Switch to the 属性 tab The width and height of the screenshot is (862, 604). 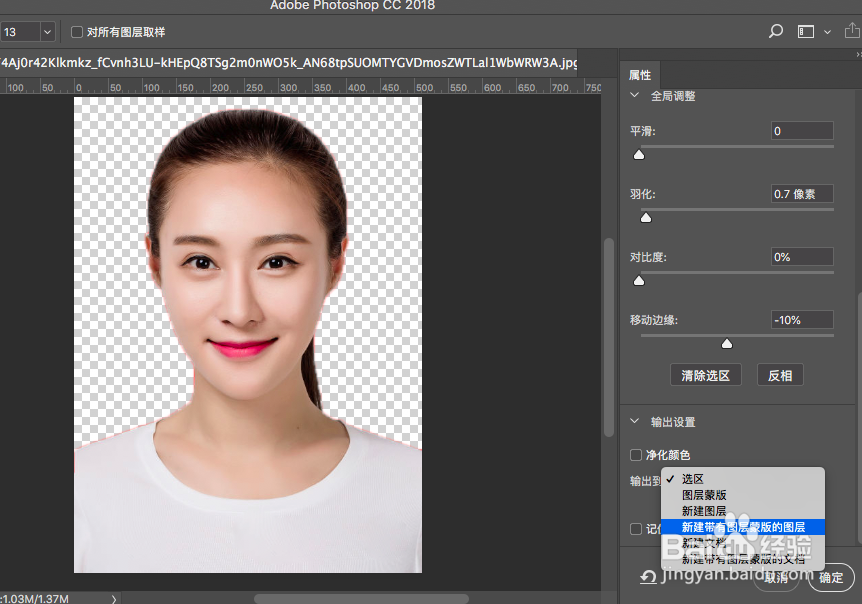pos(640,75)
